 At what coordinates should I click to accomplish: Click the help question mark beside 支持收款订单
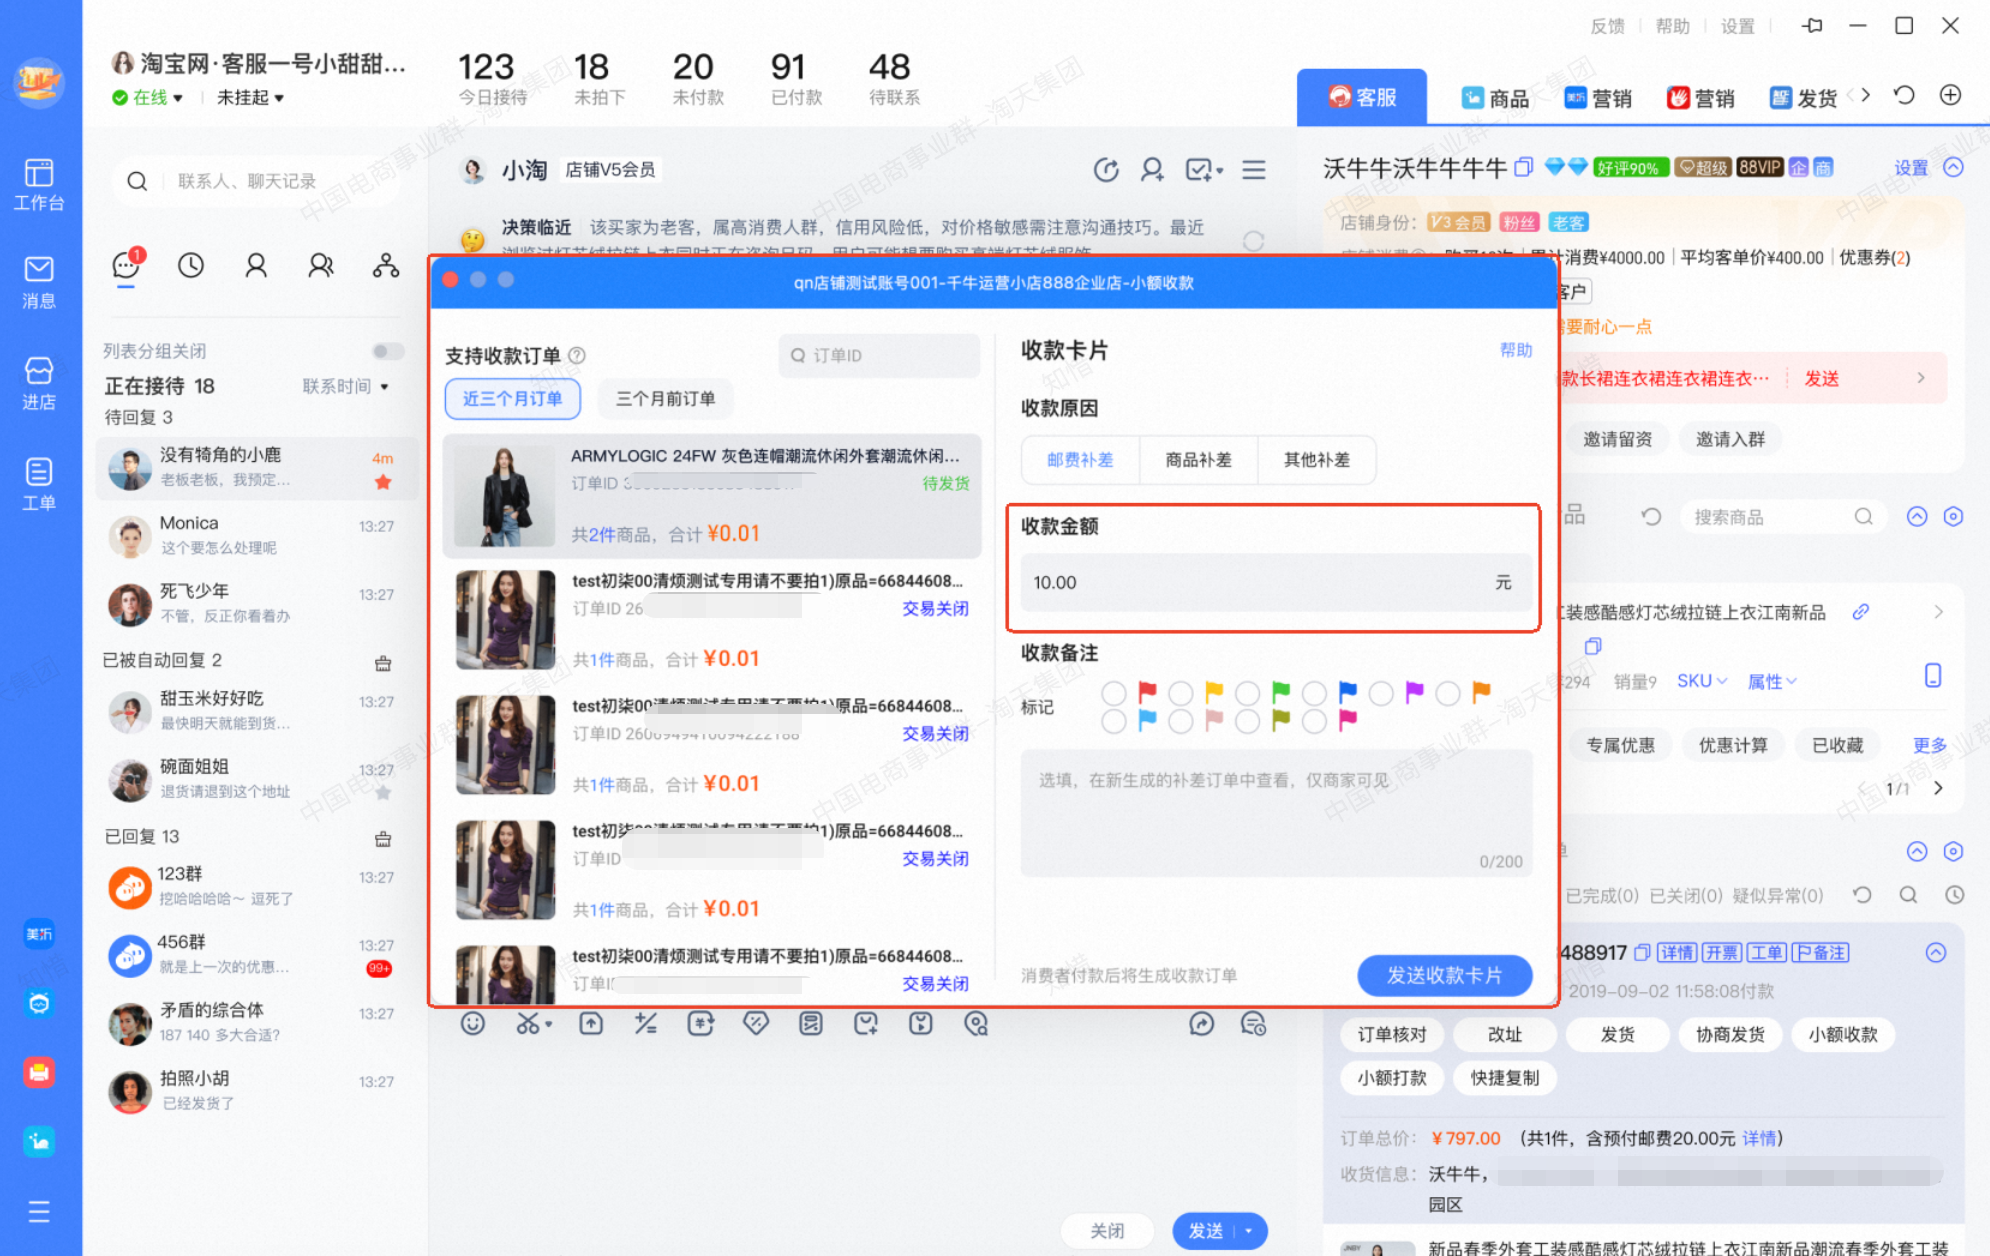point(577,355)
